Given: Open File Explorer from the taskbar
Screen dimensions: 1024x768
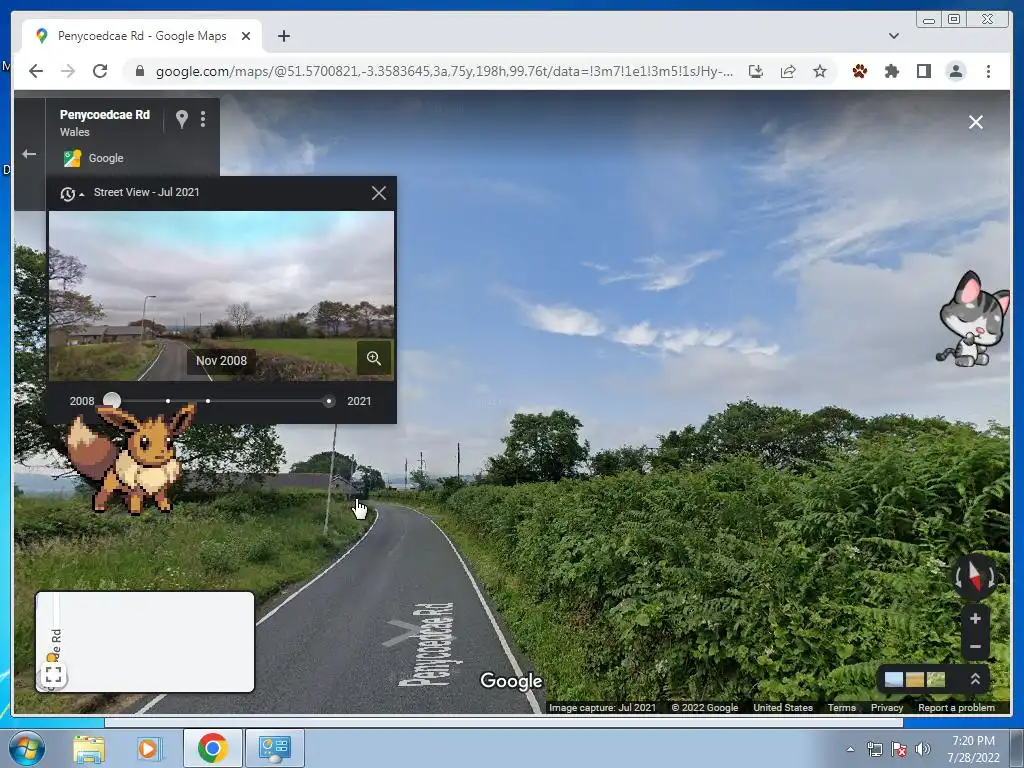Looking at the screenshot, I should pos(89,748).
